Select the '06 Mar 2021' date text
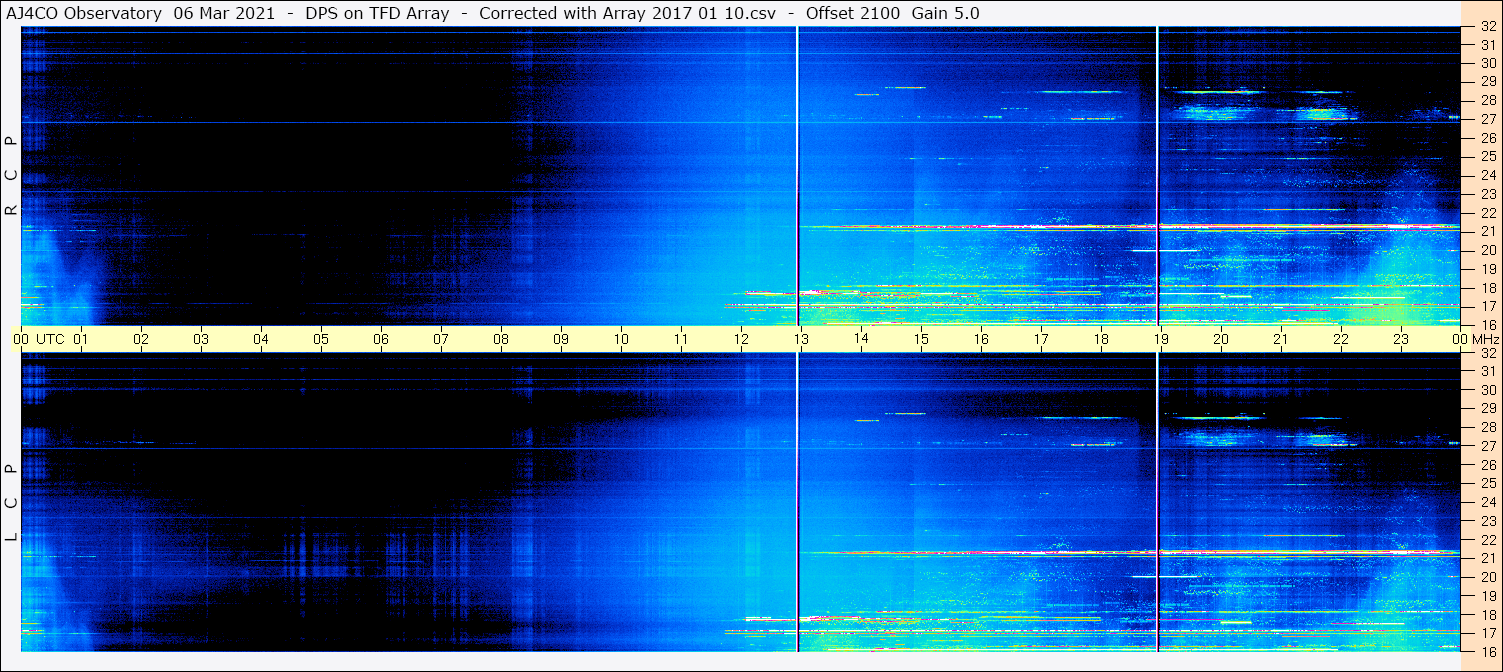 tap(224, 13)
